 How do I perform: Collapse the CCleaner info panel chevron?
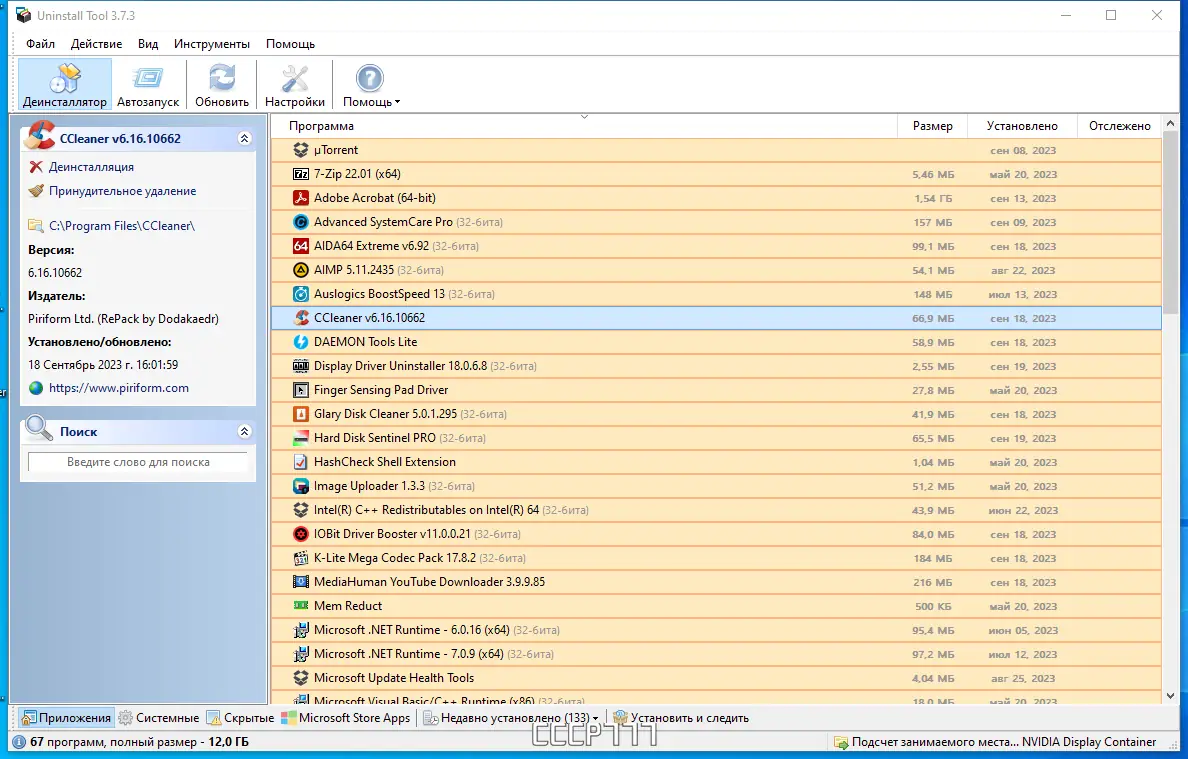(244, 138)
